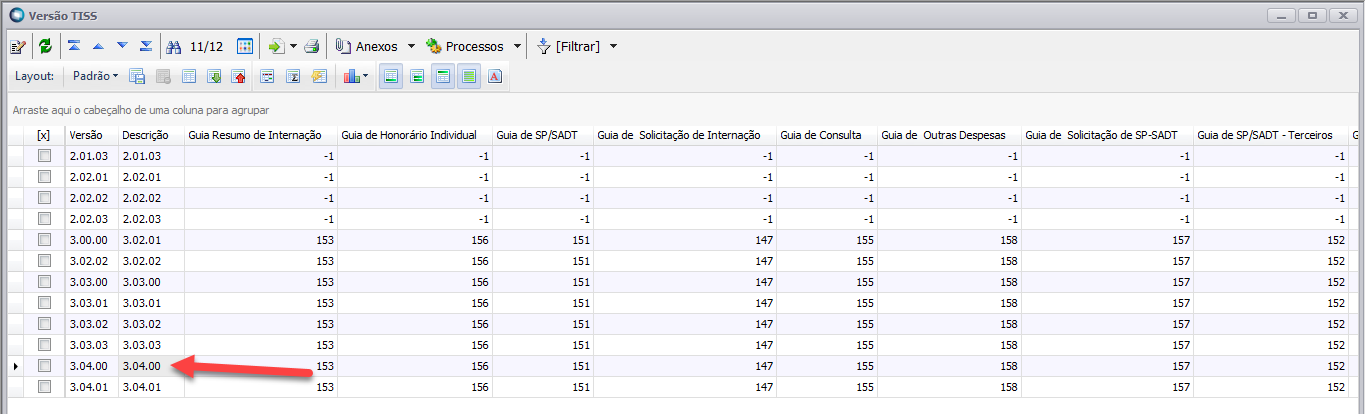
Task: Toggle the second grid view button with green band
Action: click(x=417, y=76)
